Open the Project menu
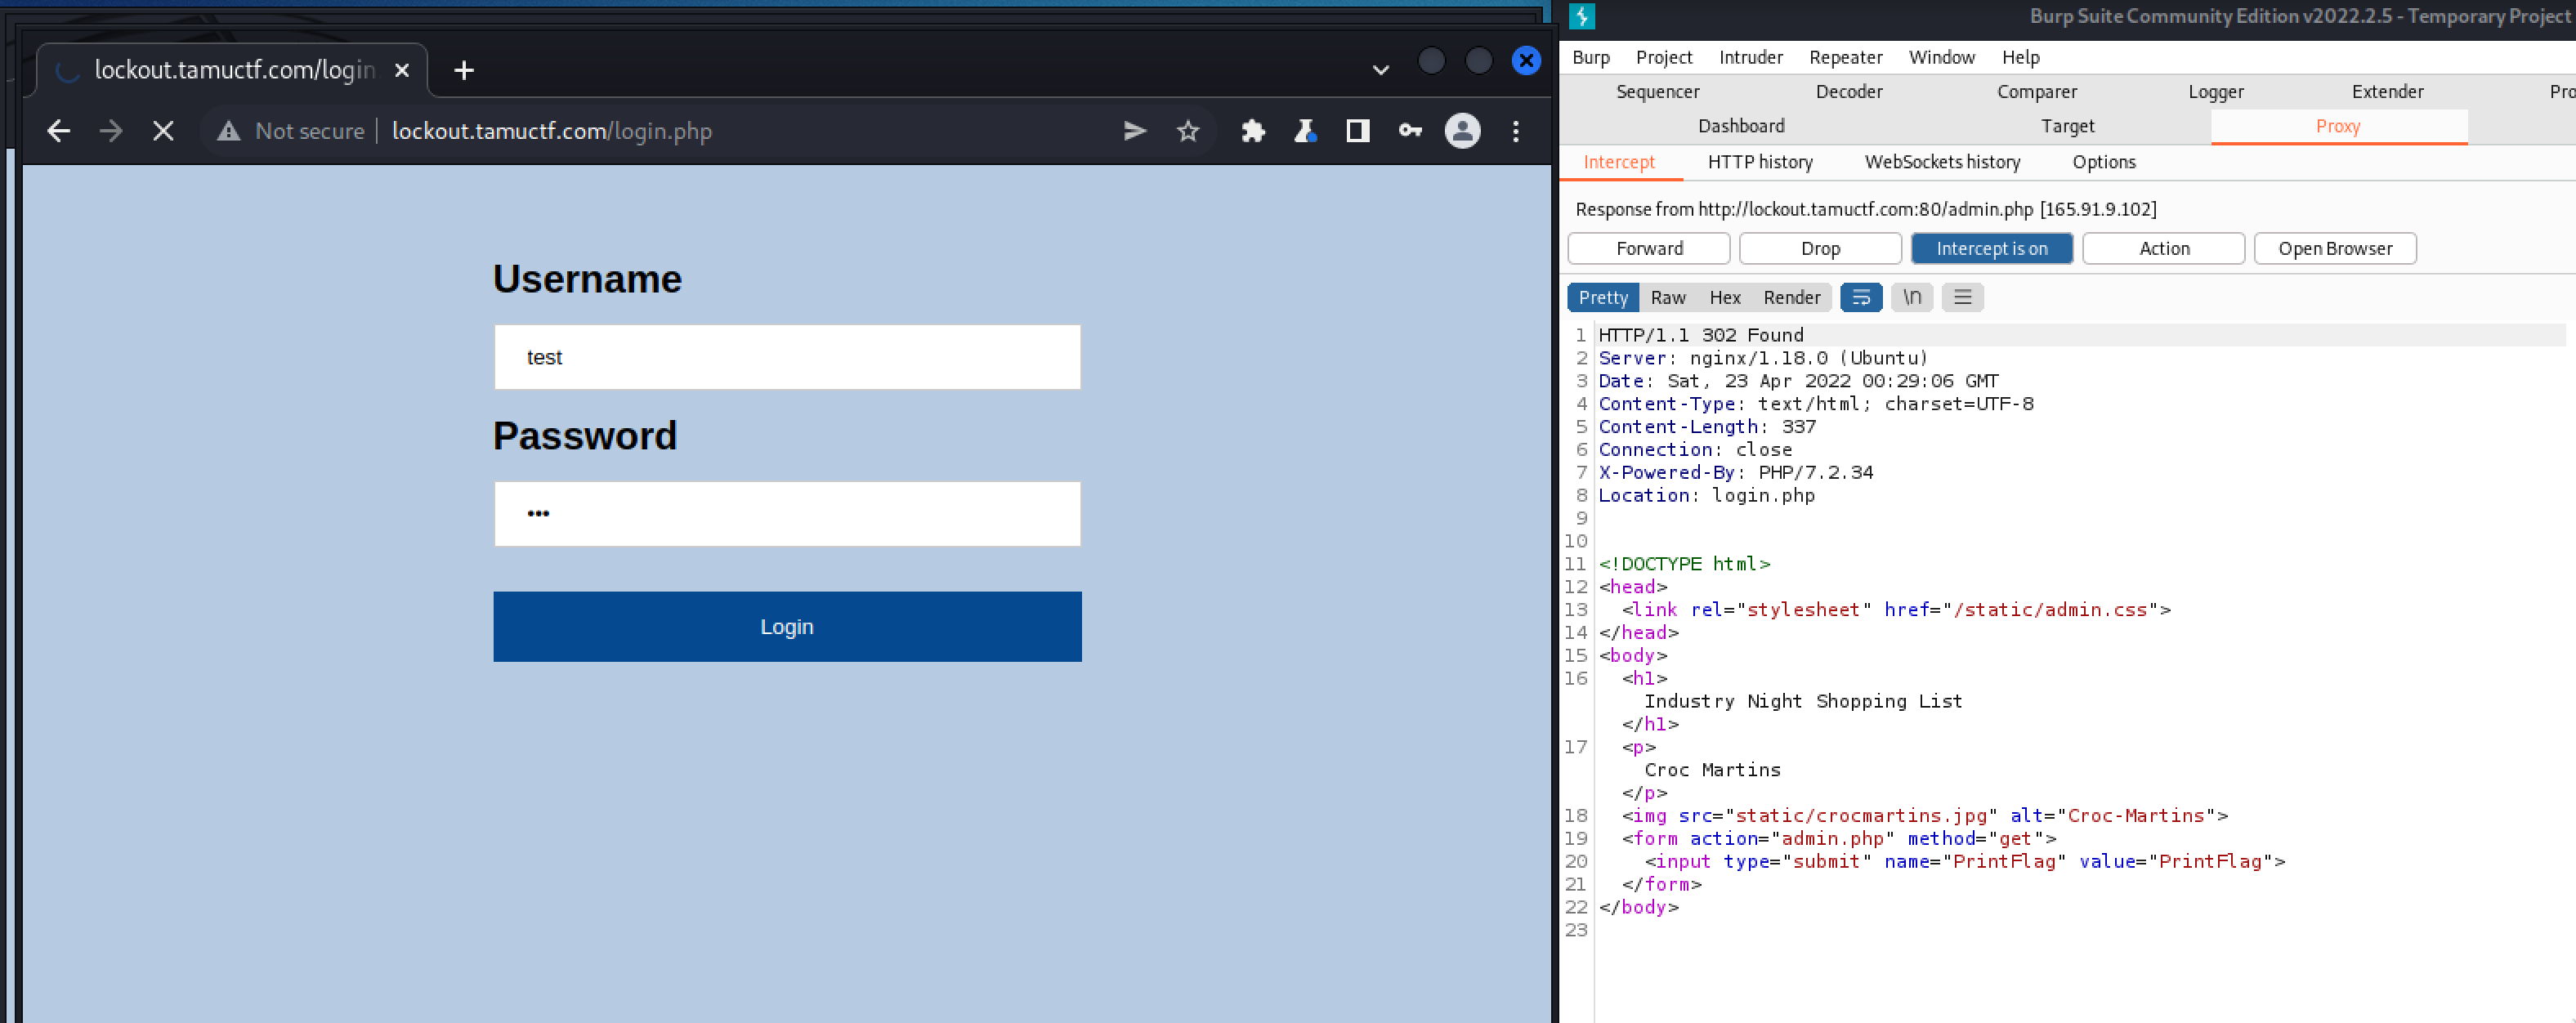The image size is (2576, 1023). 1664,57
